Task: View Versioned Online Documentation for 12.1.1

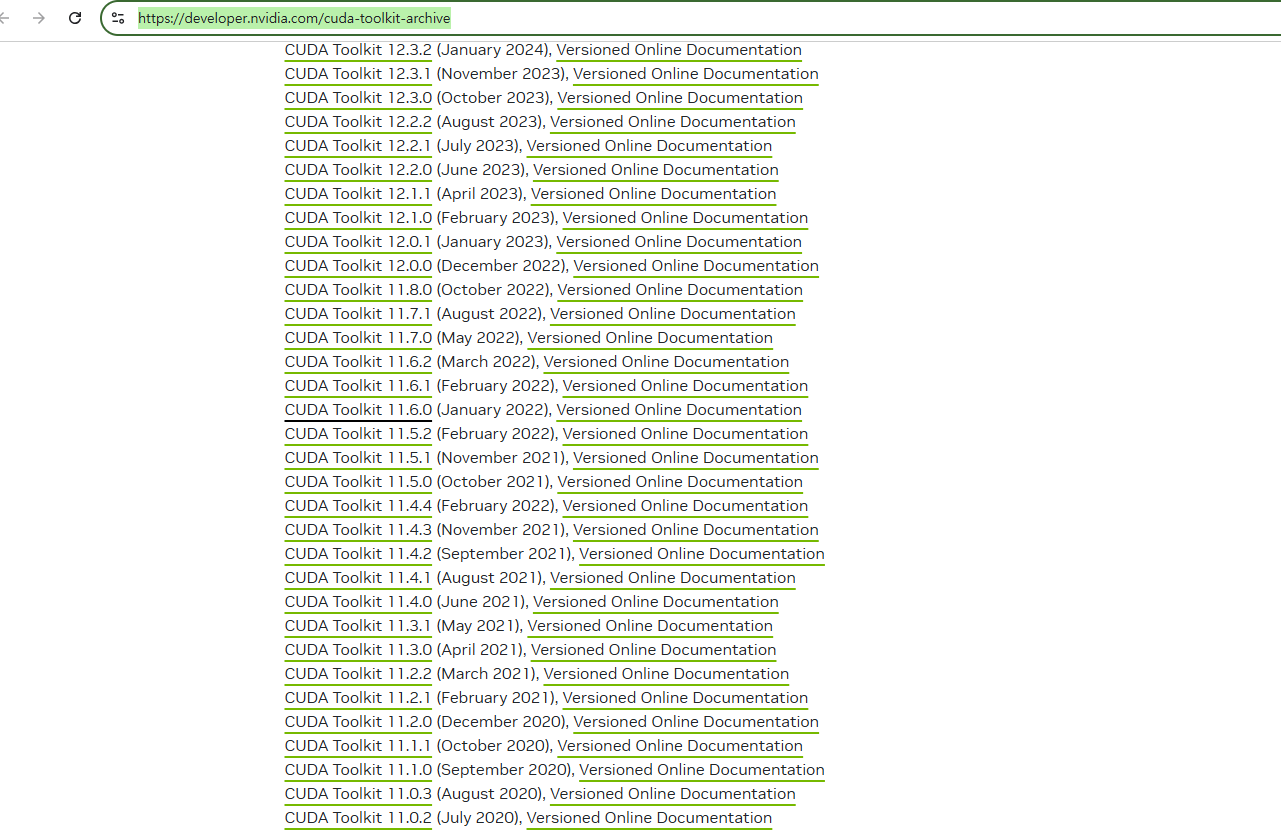Action: pos(654,194)
